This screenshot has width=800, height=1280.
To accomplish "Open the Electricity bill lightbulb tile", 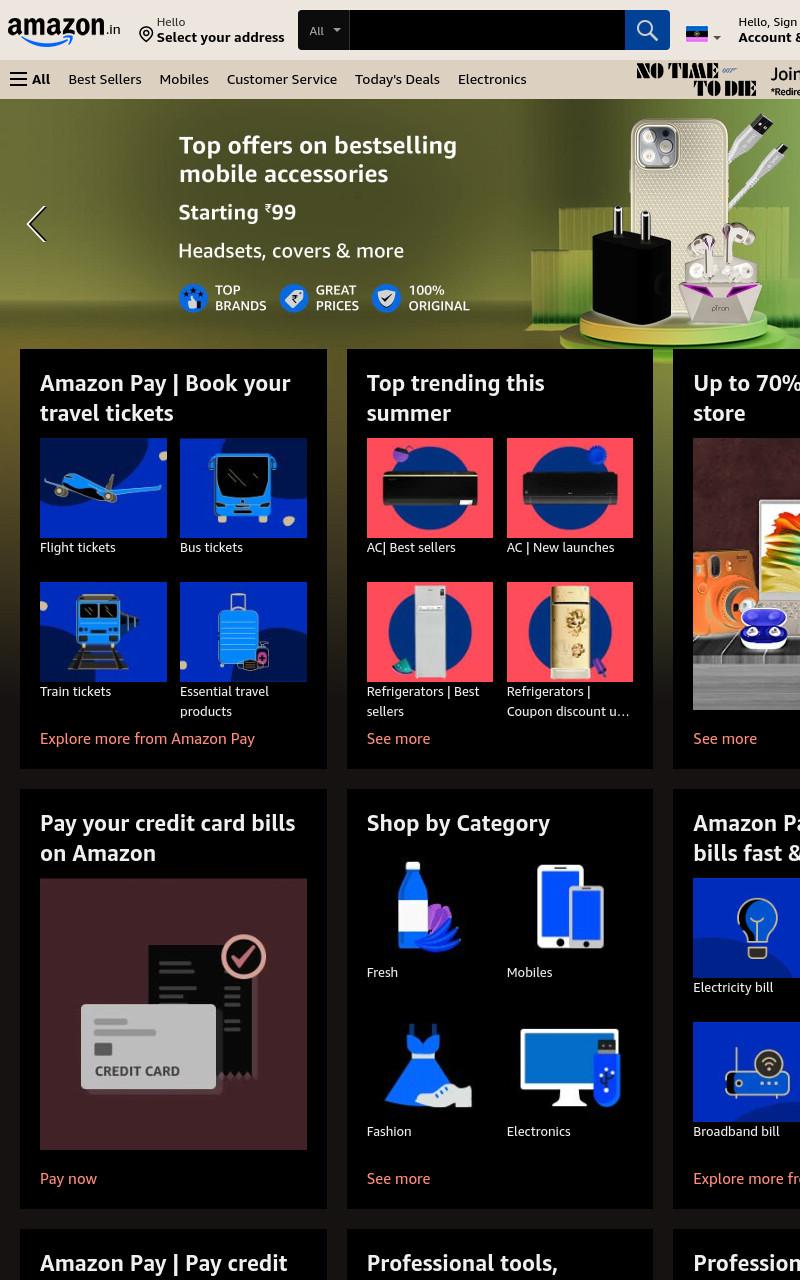I will pos(746,928).
